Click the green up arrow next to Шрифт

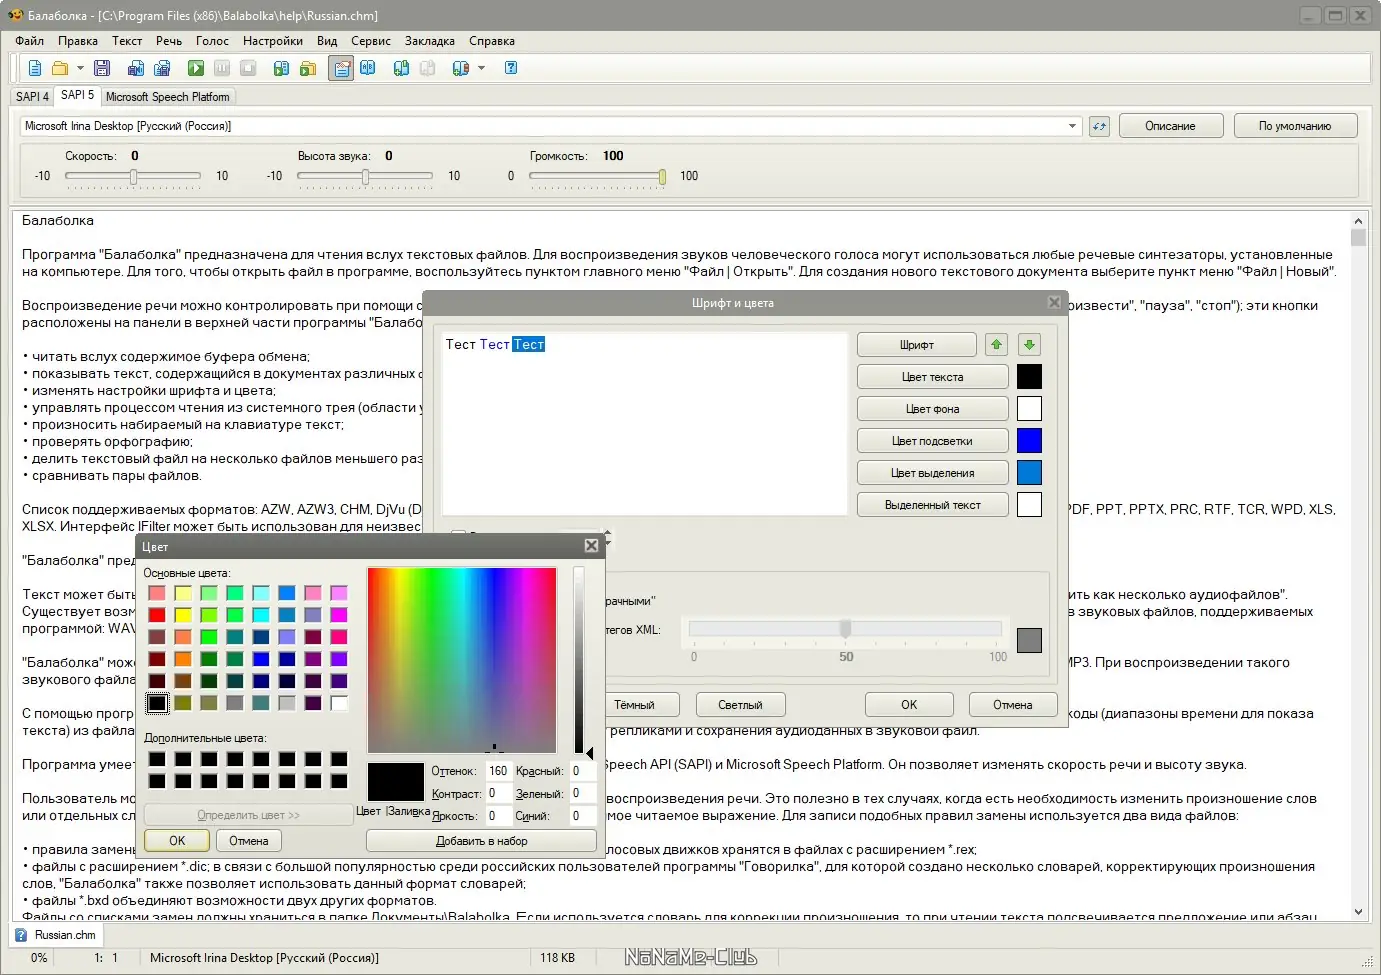coord(996,345)
